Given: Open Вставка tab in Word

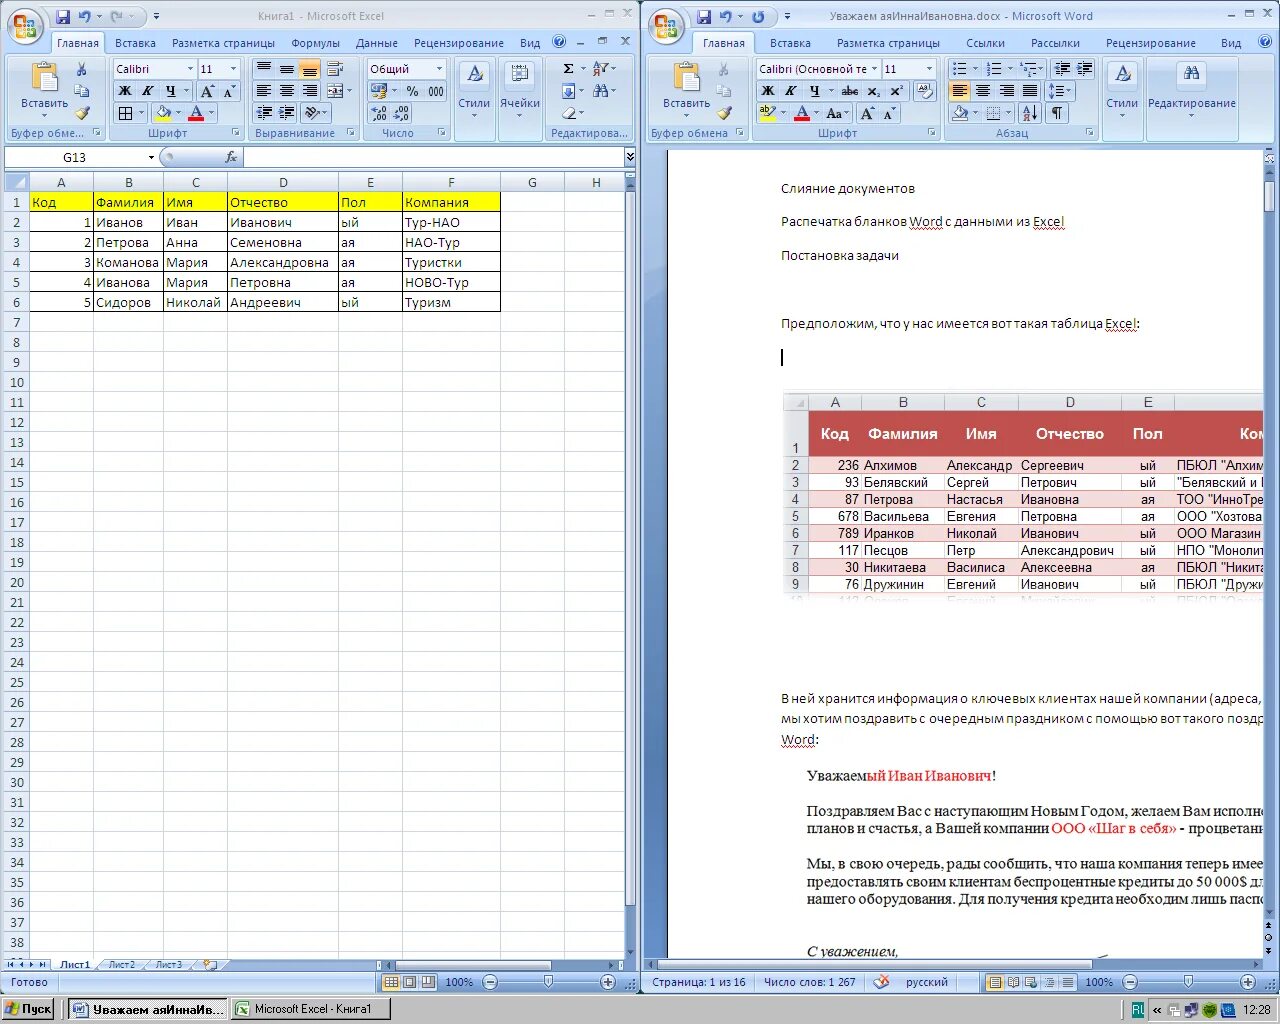Looking at the screenshot, I should click(790, 43).
